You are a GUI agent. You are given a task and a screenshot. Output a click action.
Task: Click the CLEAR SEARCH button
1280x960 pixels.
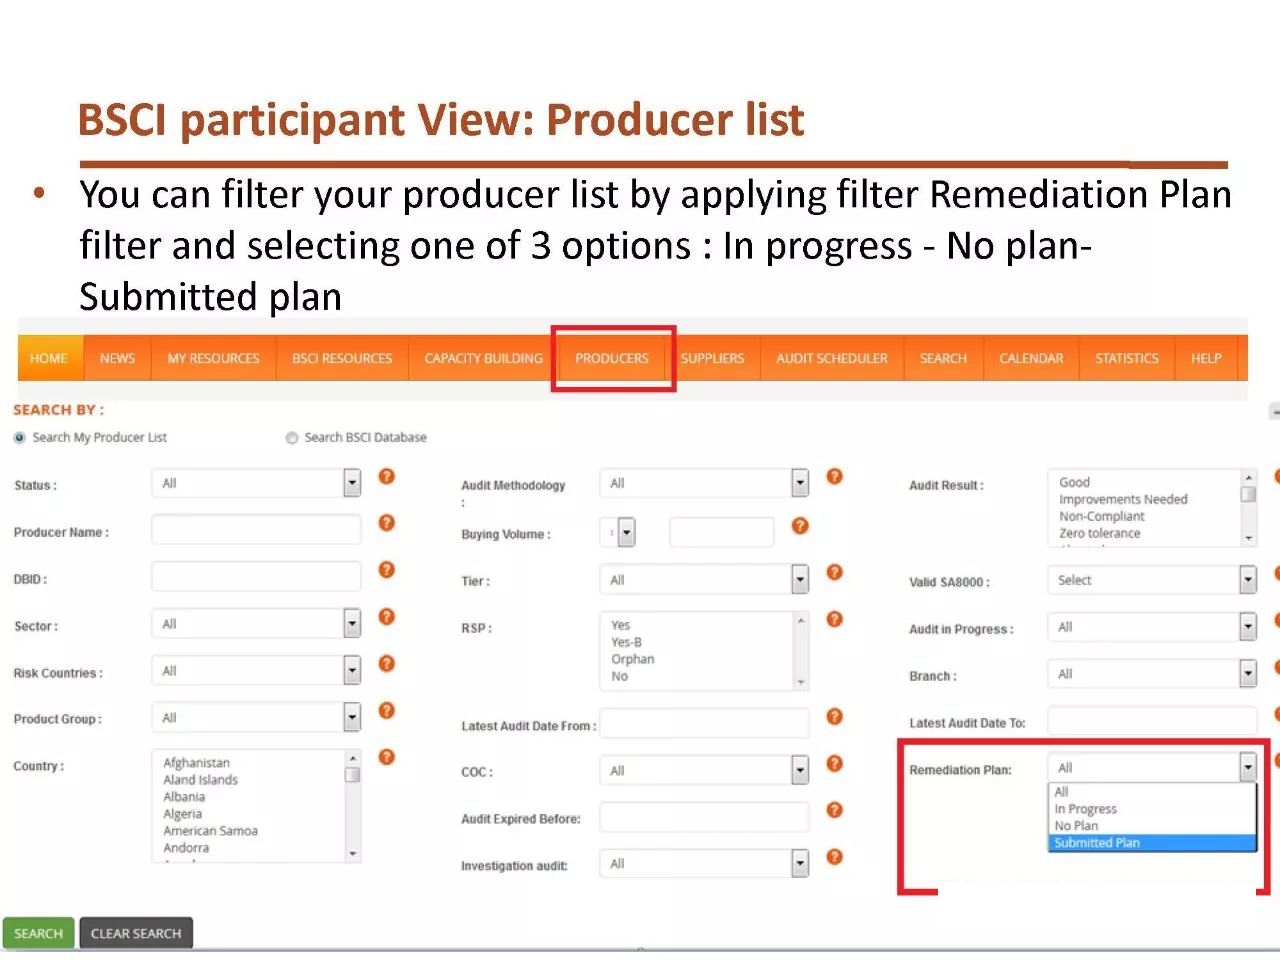pos(136,933)
